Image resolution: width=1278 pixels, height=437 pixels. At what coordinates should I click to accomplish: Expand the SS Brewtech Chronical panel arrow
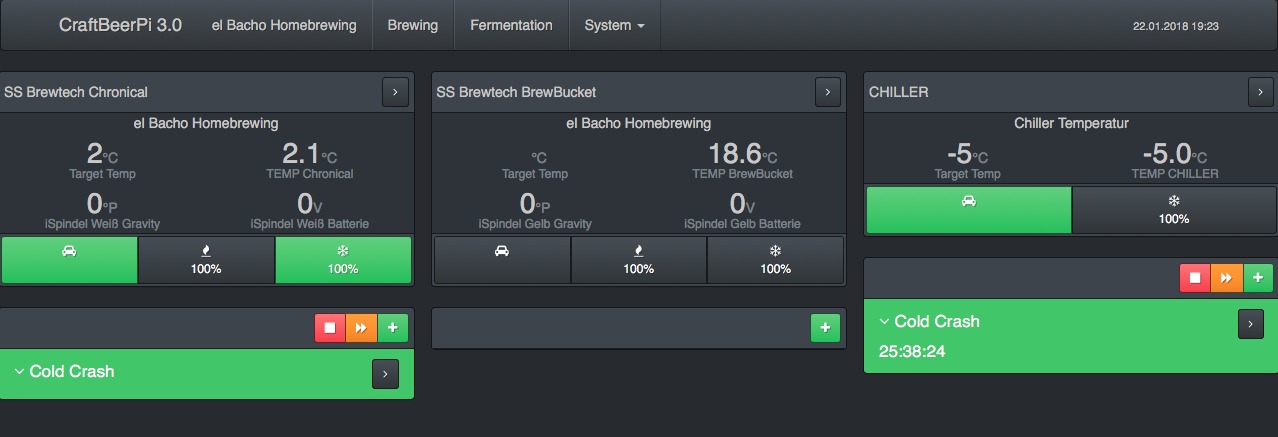pos(395,92)
